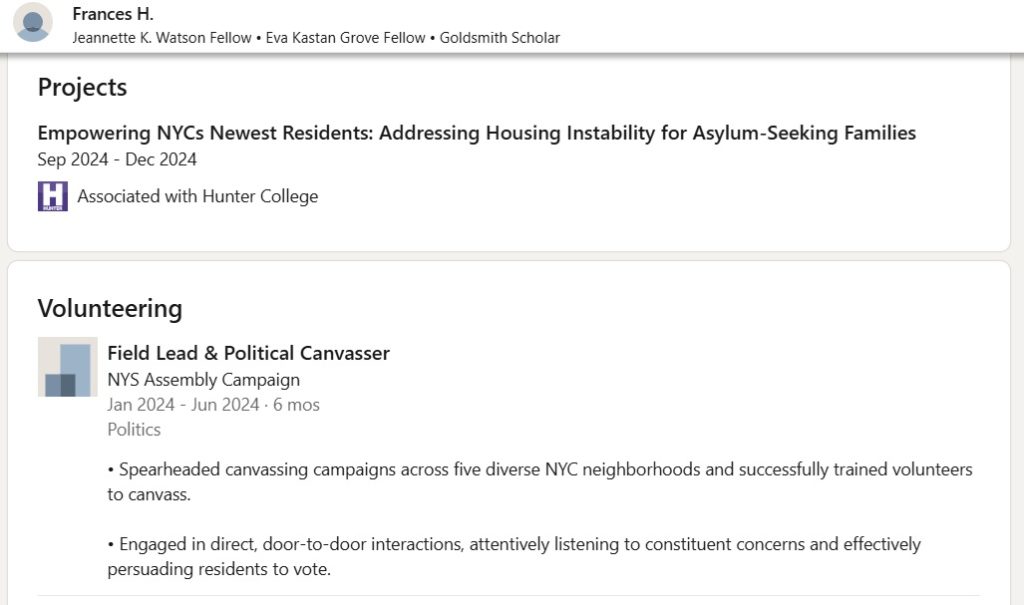This screenshot has height=605, width=1024.
Task: Click the Spearheaded canvassing campaigns bullet paragraph
Action: tap(540, 481)
